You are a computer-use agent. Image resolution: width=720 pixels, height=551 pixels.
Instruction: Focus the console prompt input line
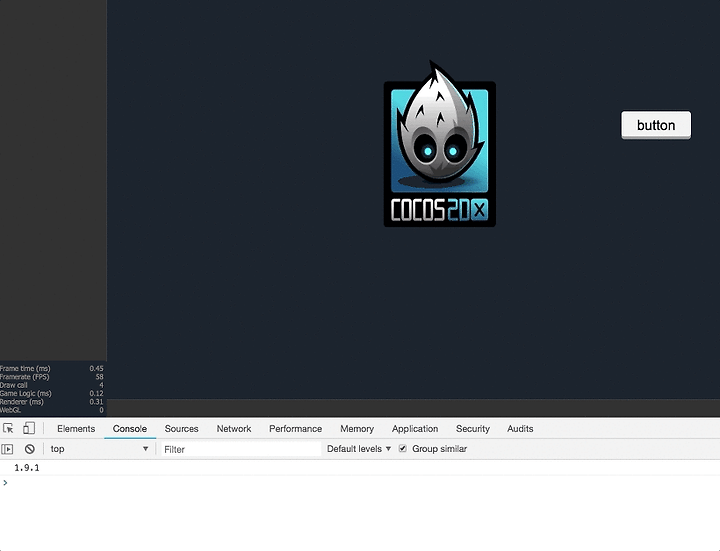coord(360,483)
